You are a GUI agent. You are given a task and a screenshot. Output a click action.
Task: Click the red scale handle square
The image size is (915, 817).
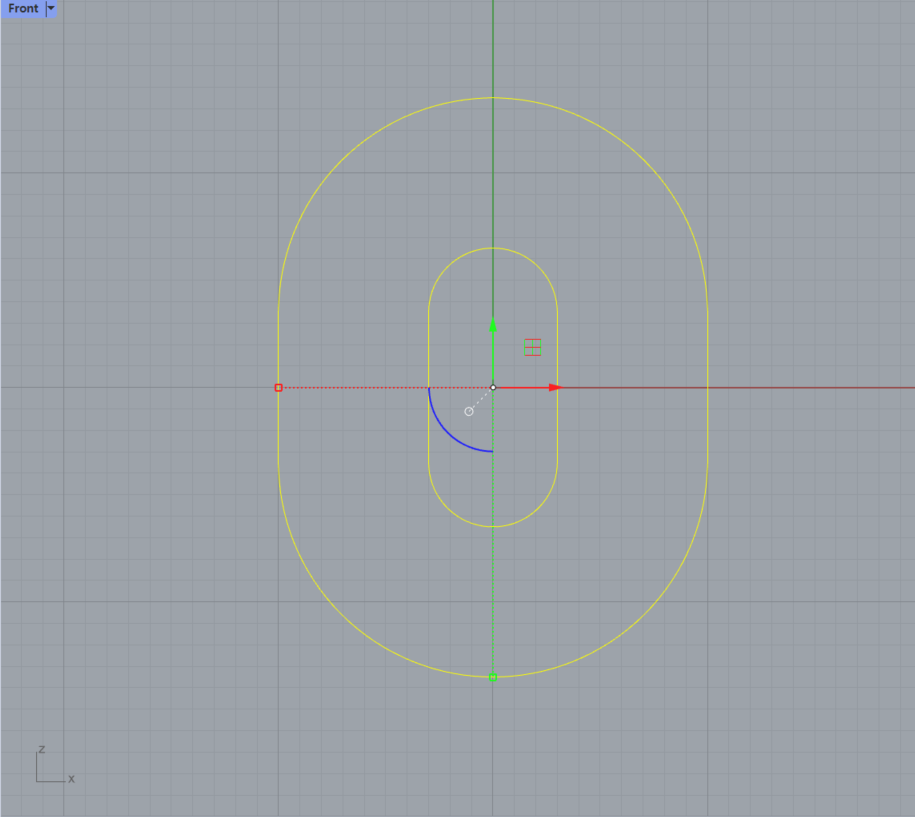click(278, 387)
